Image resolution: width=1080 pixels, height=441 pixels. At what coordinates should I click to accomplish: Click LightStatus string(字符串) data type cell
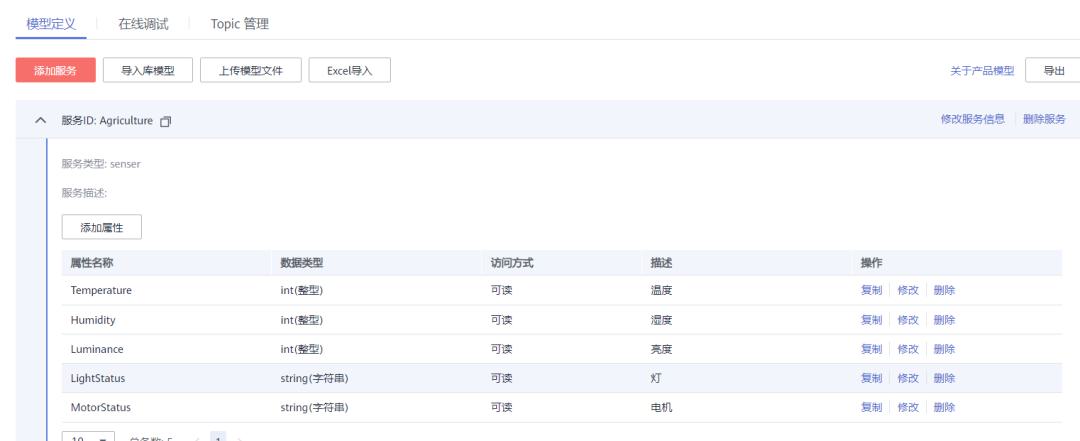click(314, 378)
